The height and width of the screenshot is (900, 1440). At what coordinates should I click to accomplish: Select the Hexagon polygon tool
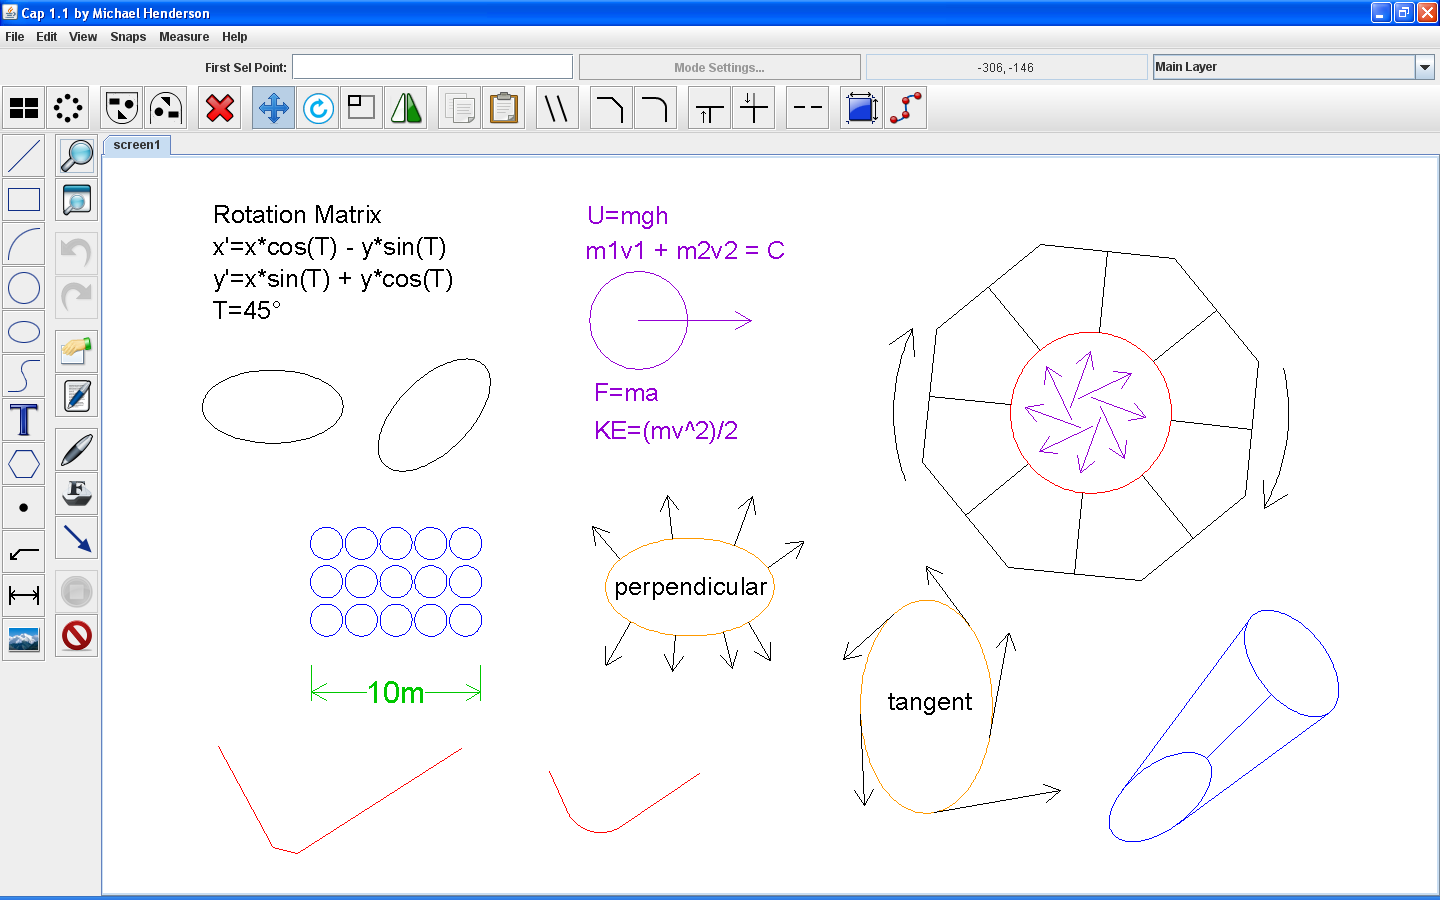24,464
